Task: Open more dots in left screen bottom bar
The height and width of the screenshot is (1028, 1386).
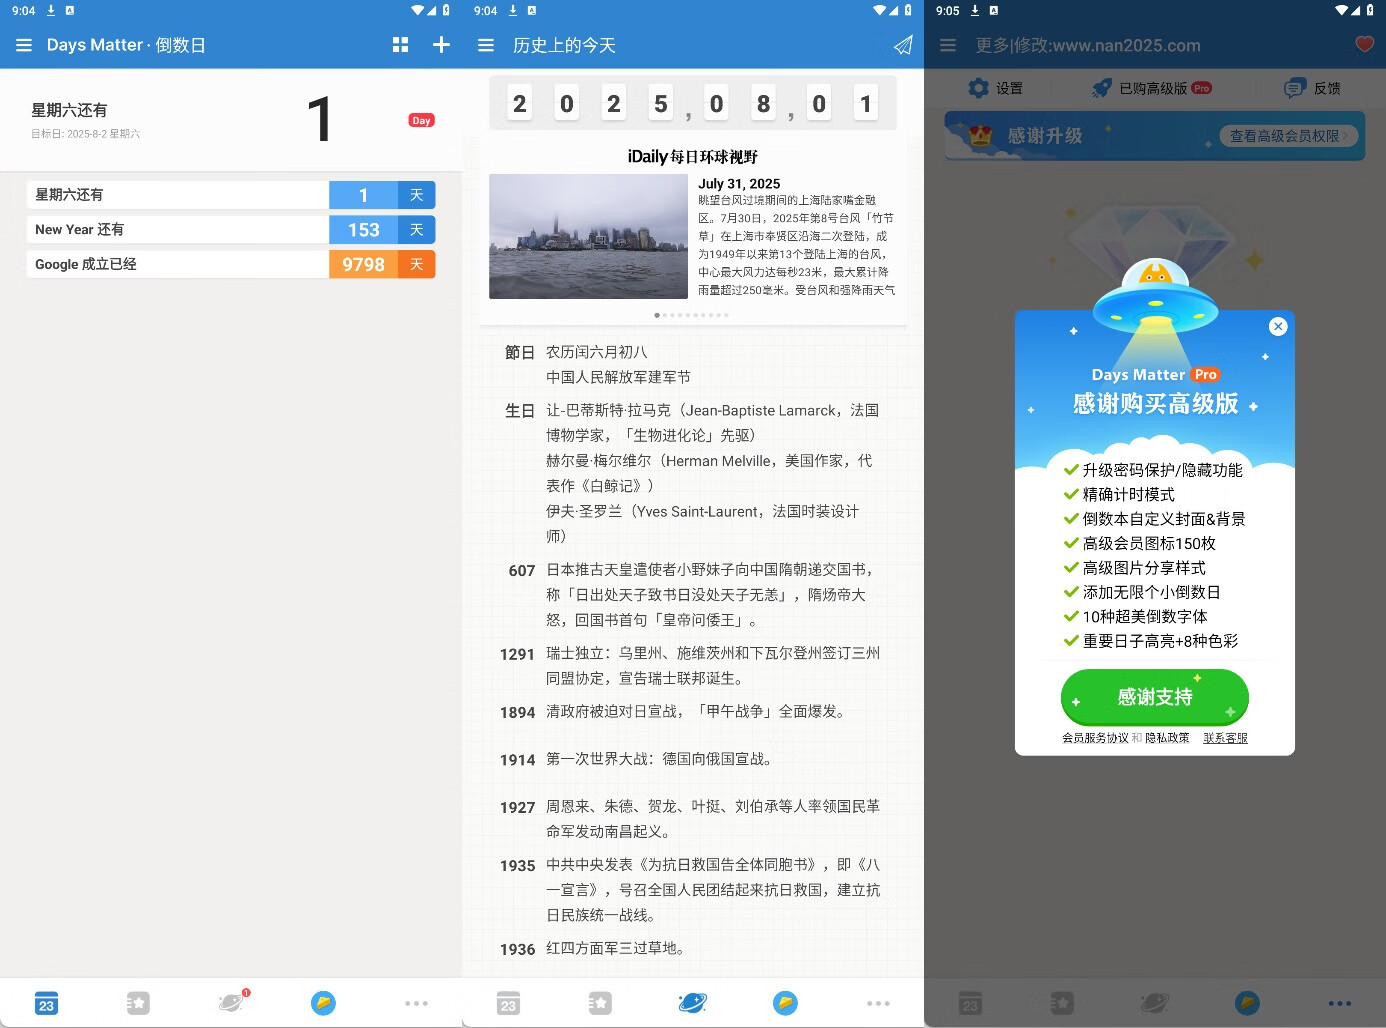Action: (416, 1003)
